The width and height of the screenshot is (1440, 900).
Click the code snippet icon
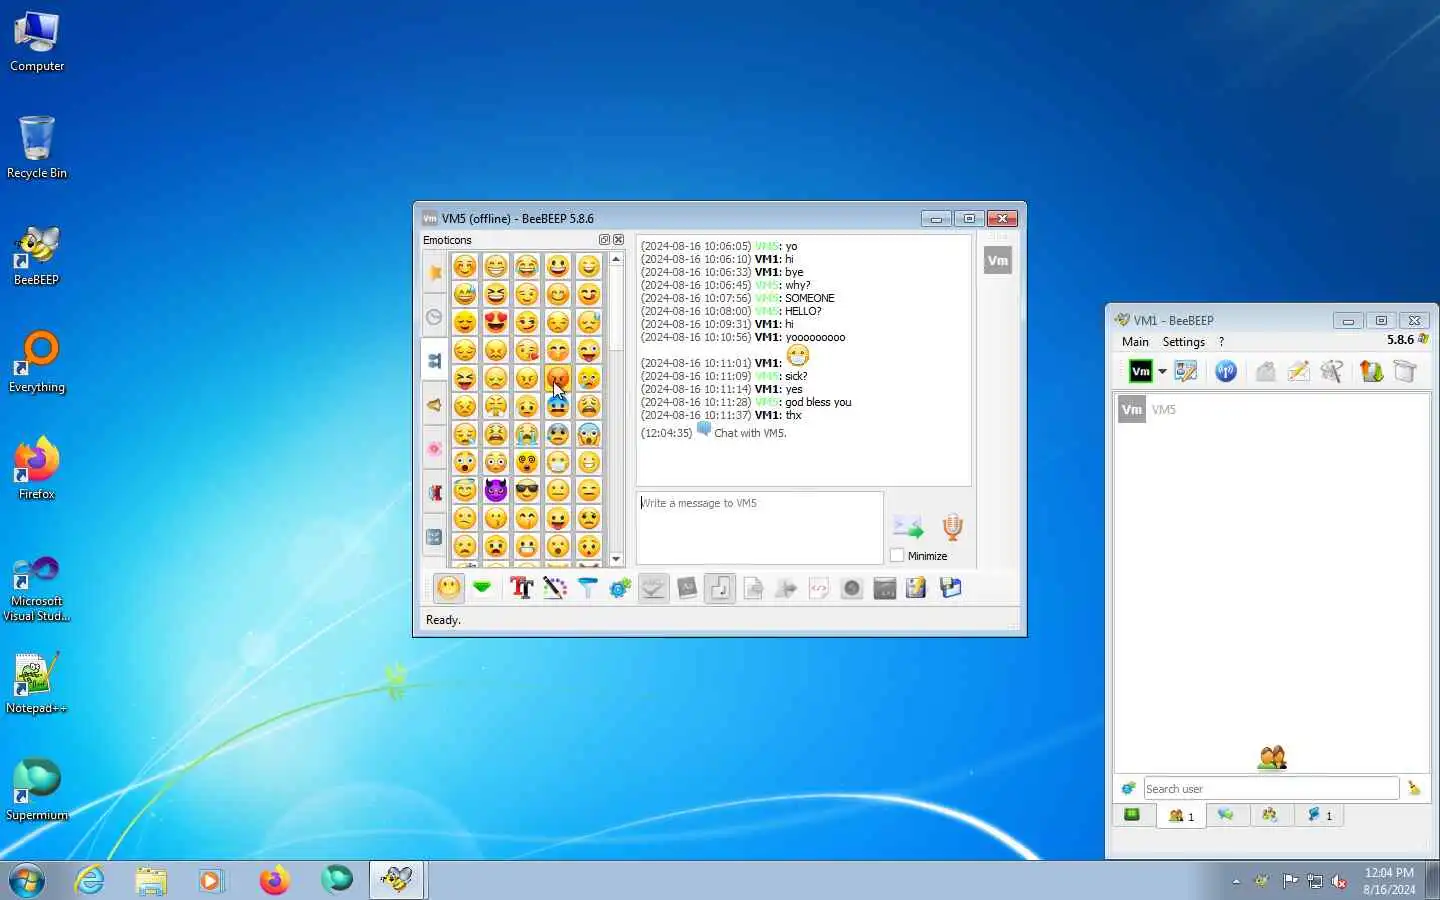tap(819, 588)
